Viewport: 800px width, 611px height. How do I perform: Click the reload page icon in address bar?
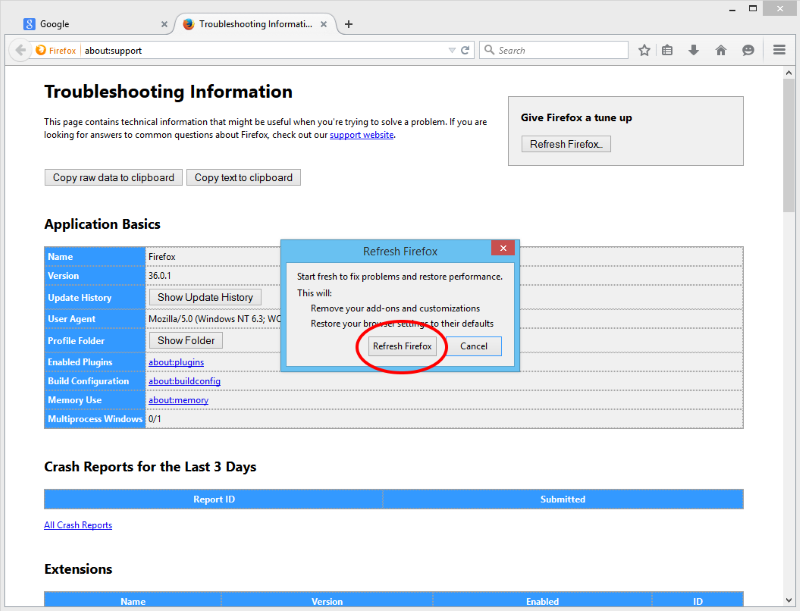point(465,50)
